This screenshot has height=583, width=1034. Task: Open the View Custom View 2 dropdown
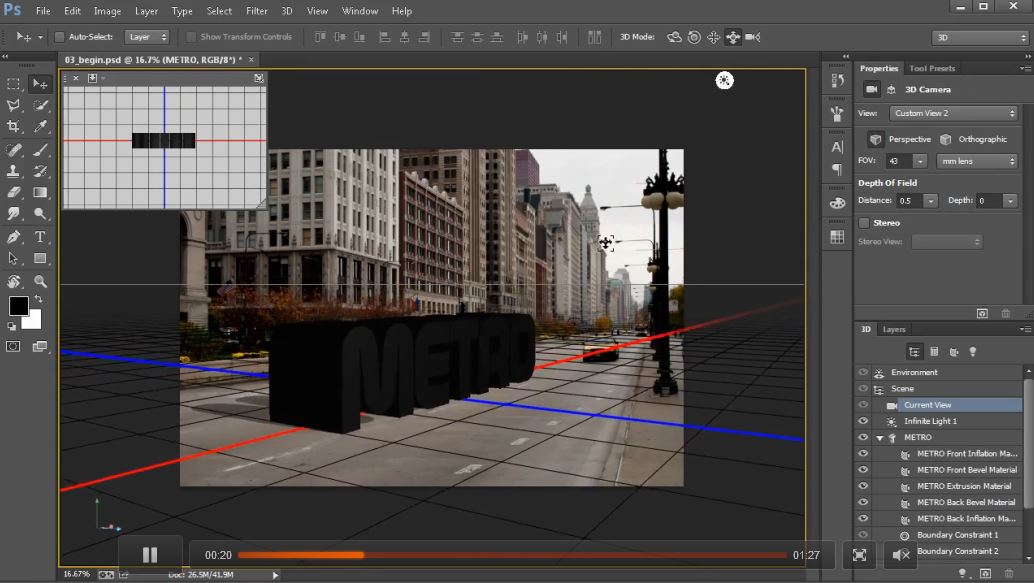pyautogui.click(x=954, y=113)
